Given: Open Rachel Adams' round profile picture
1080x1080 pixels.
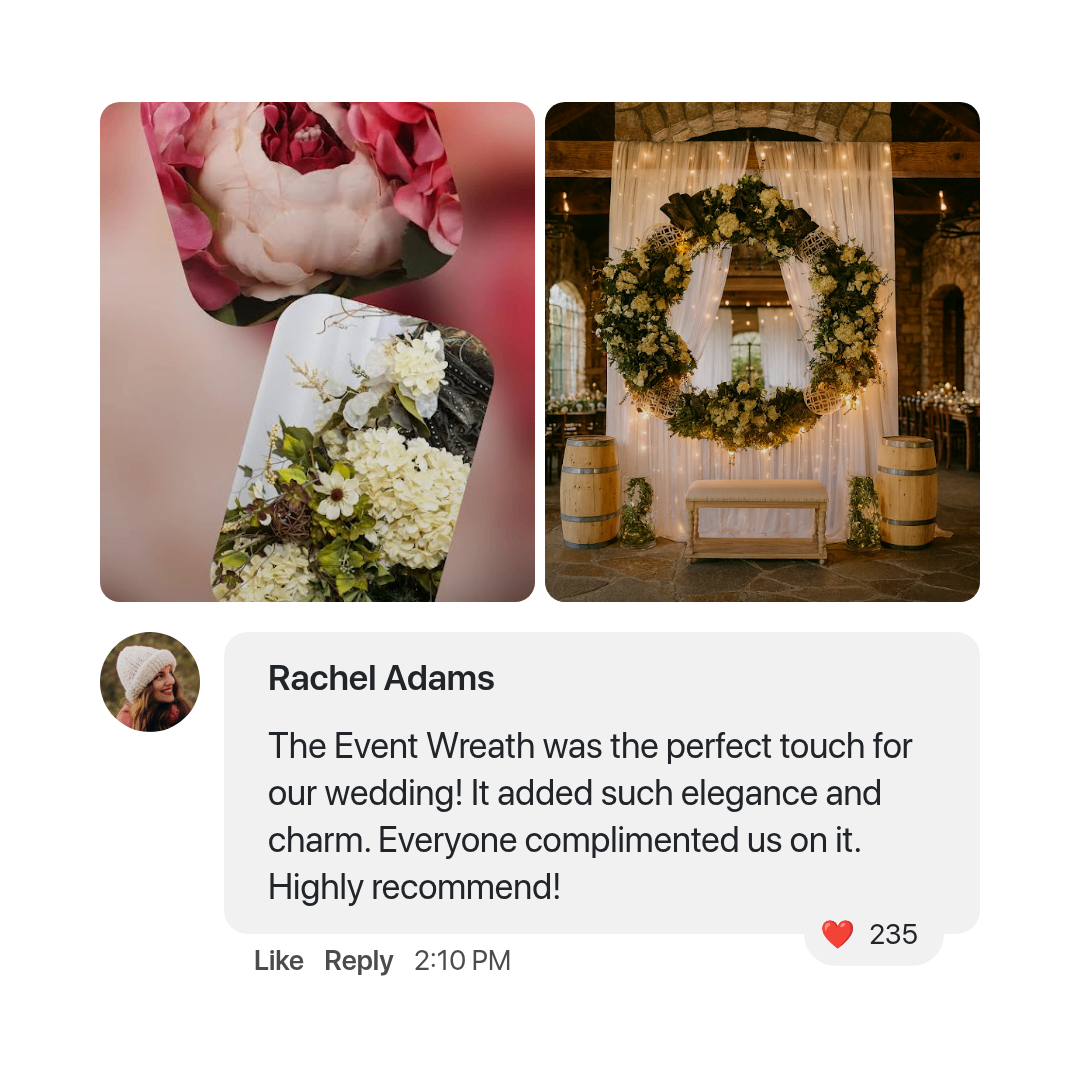Looking at the screenshot, I should (150, 682).
